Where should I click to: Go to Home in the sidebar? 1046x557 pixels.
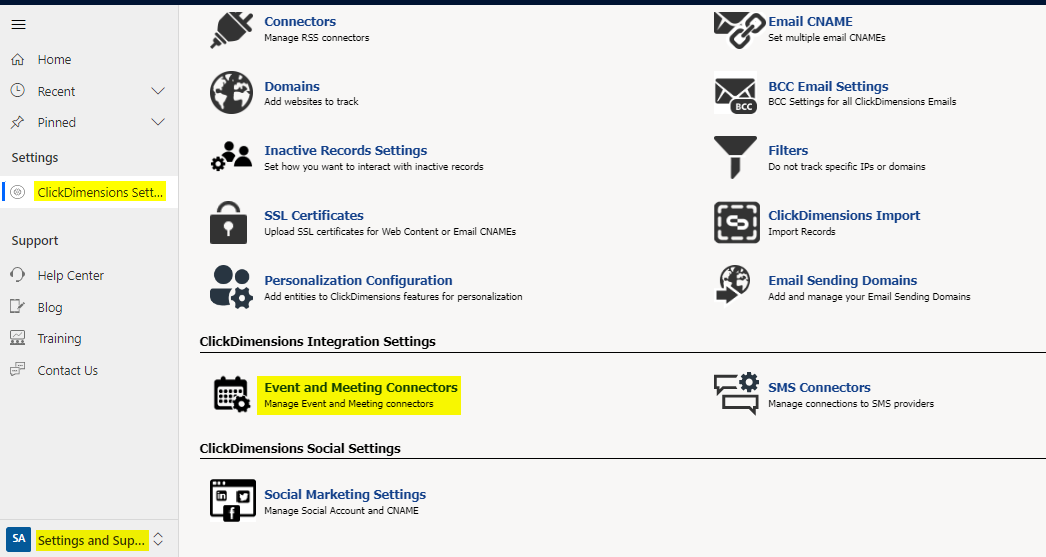point(54,60)
